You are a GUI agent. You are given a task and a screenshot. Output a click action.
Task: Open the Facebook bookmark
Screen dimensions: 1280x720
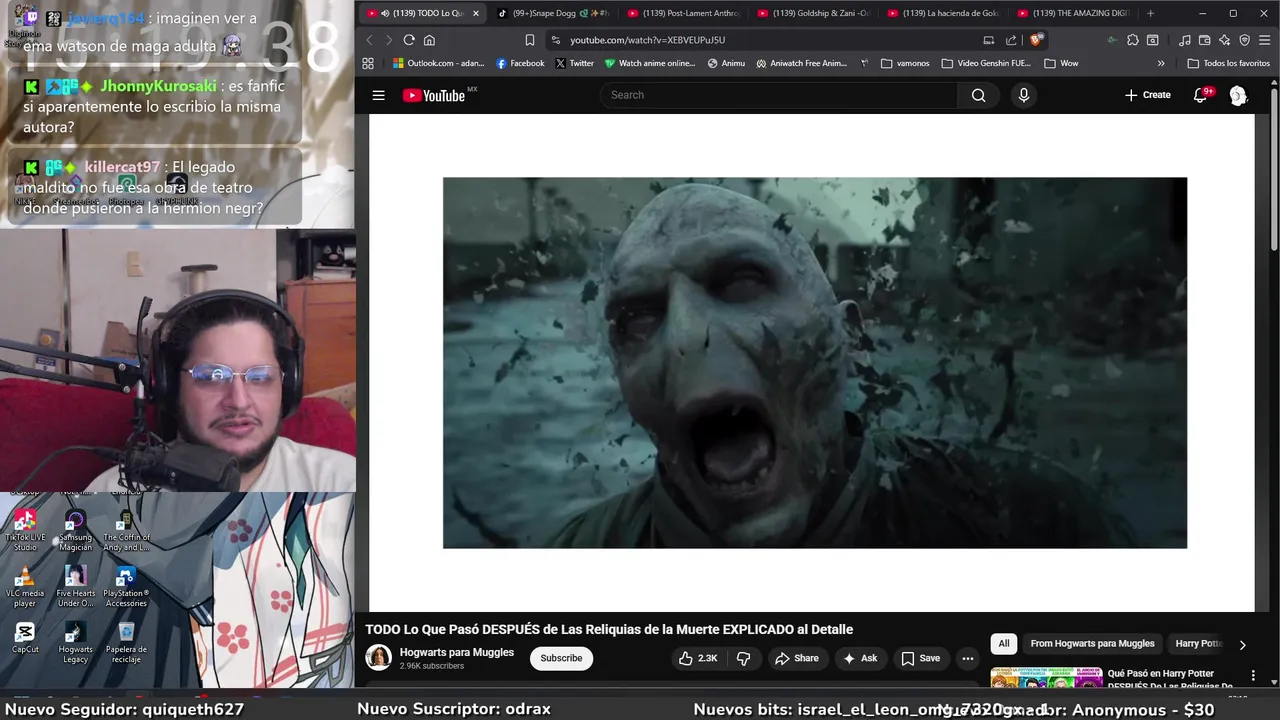520,63
